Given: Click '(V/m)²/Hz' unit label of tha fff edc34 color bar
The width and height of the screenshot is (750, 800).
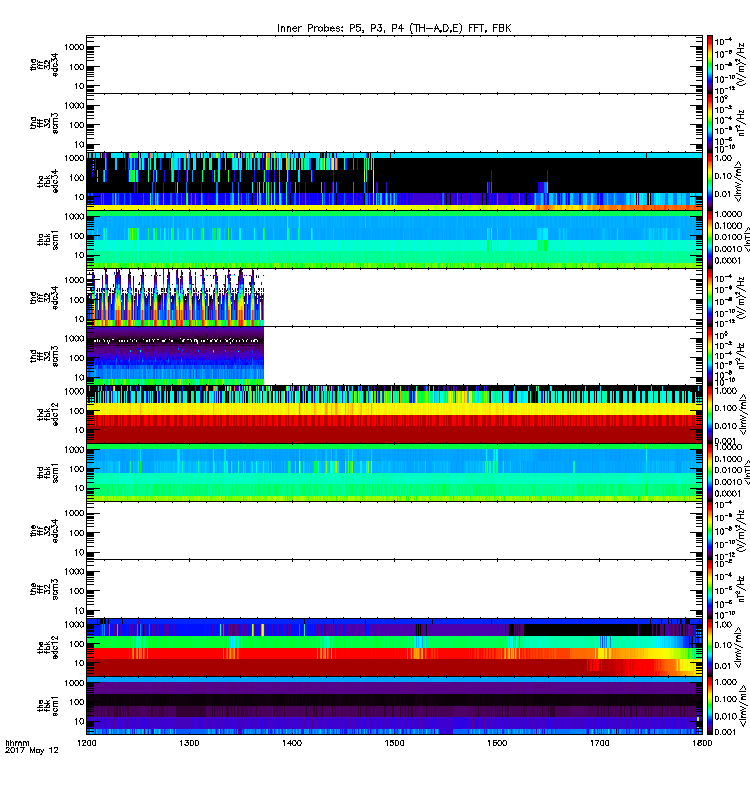Looking at the screenshot, I should click(x=742, y=64).
